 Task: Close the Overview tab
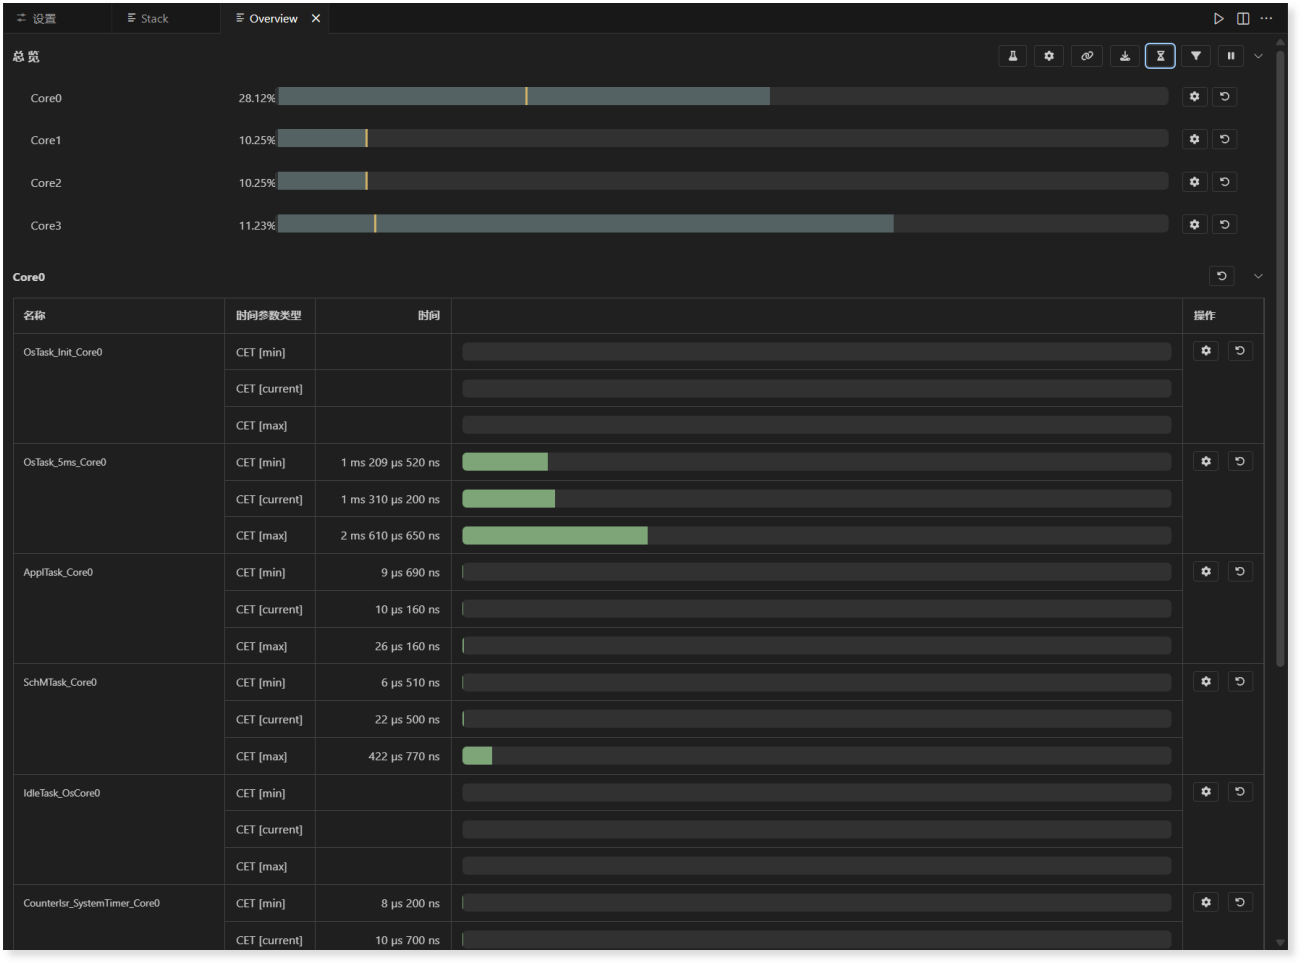pos(316,19)
